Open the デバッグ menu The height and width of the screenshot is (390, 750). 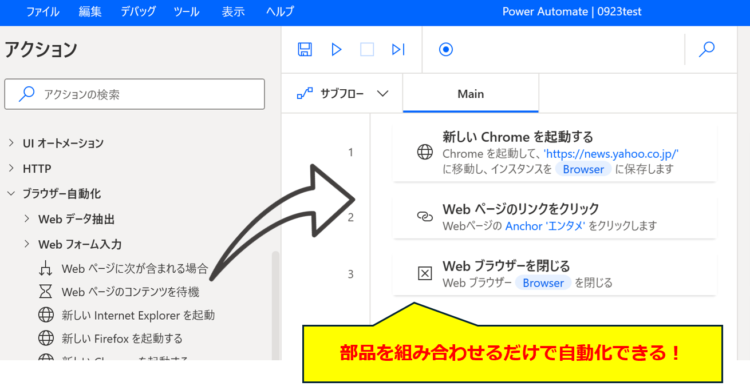[138, 11]
